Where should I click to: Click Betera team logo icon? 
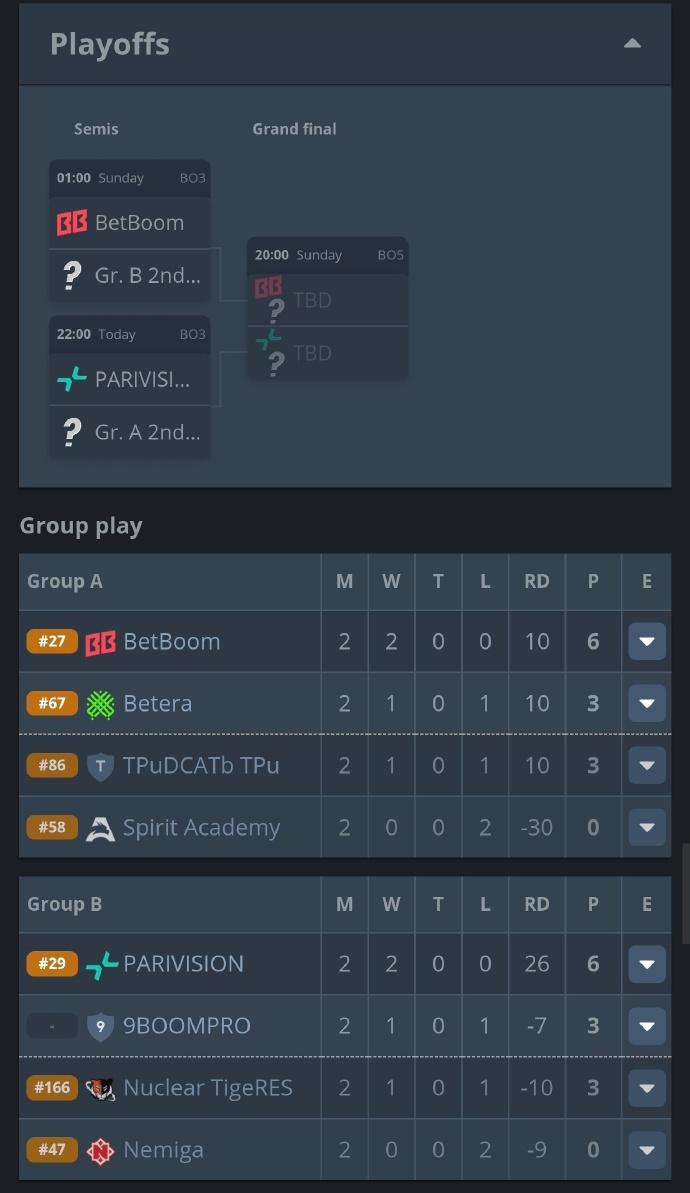[x=101, y=704]
